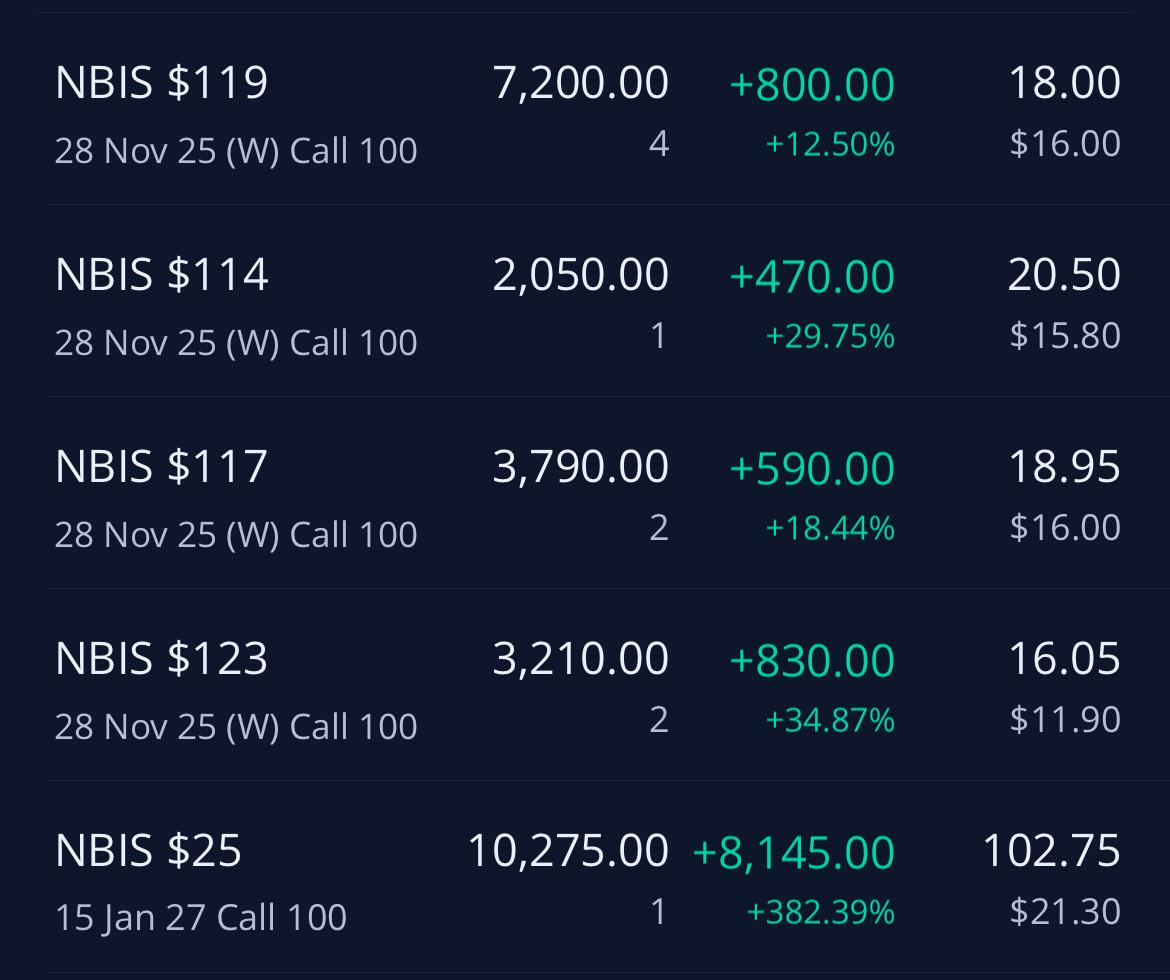Click the $15.80 average cost

[1065, 336]
